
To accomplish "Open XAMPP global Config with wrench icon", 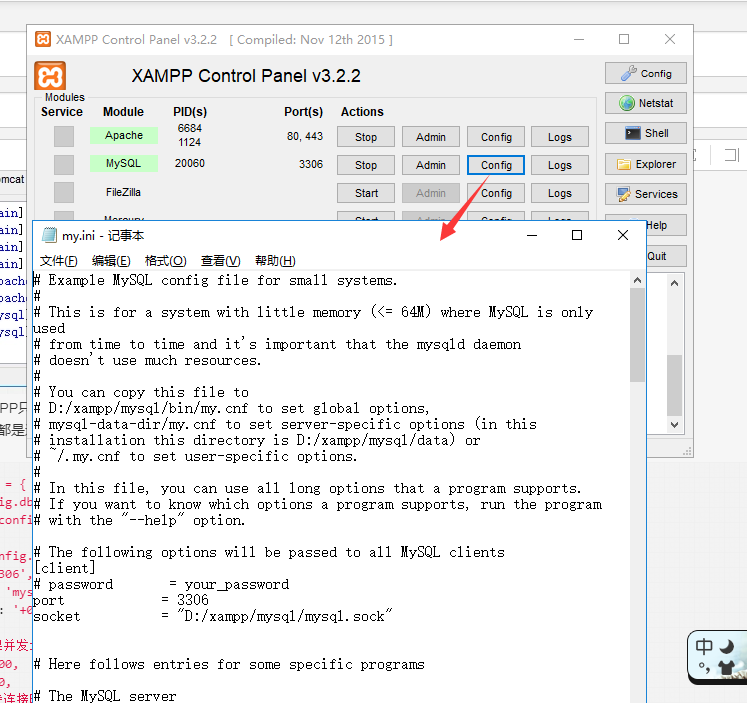I will click(646, 73).
